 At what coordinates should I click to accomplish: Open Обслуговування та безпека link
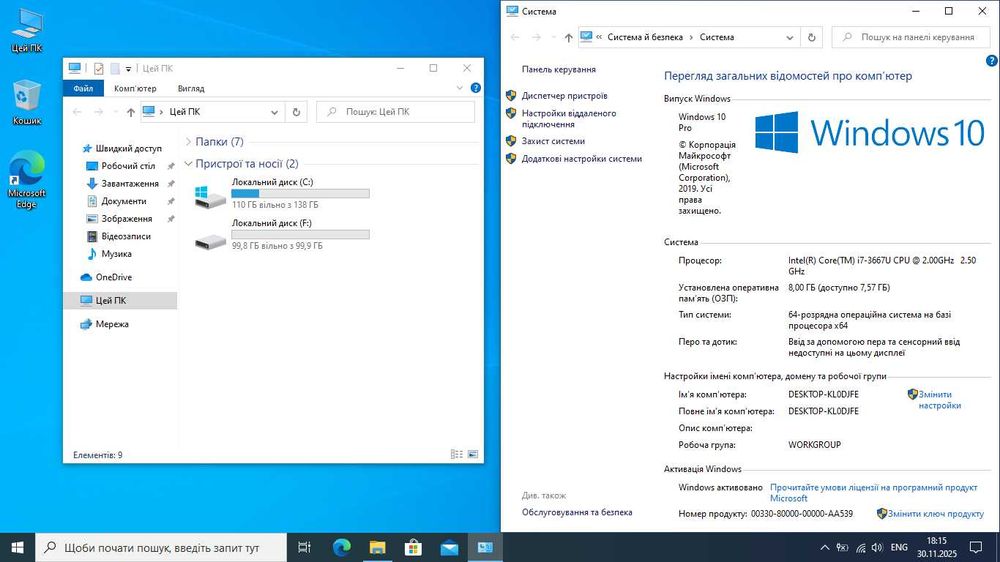[x=577, y=512]
